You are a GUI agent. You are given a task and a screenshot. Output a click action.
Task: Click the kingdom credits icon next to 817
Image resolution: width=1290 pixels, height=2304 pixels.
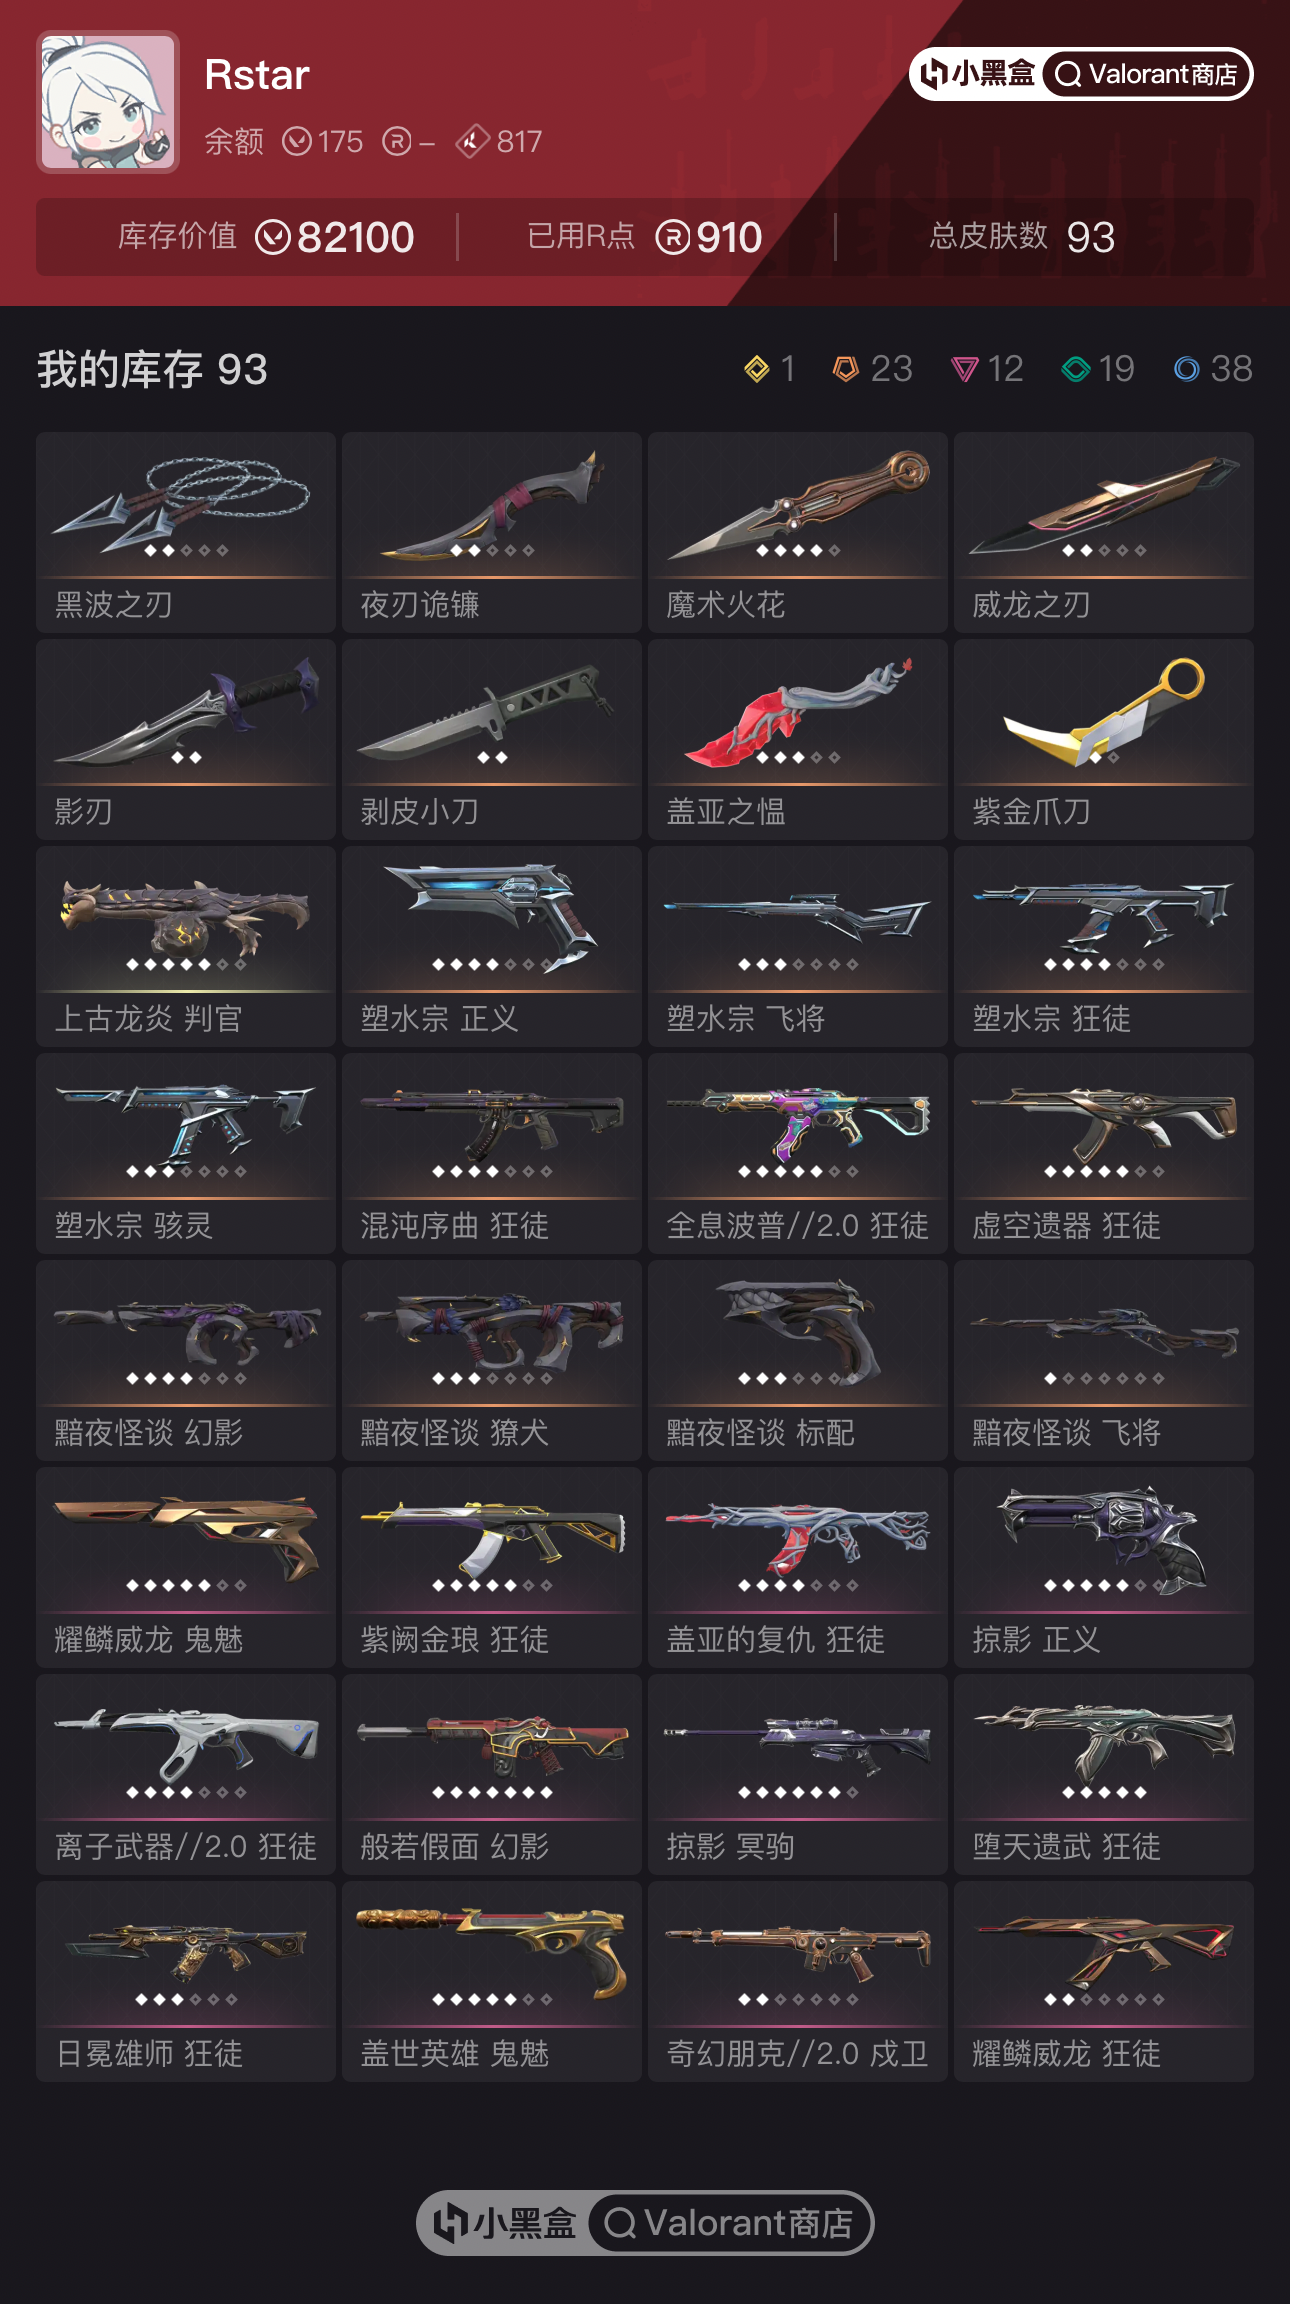pyautogui.click(x=473, y=142)
